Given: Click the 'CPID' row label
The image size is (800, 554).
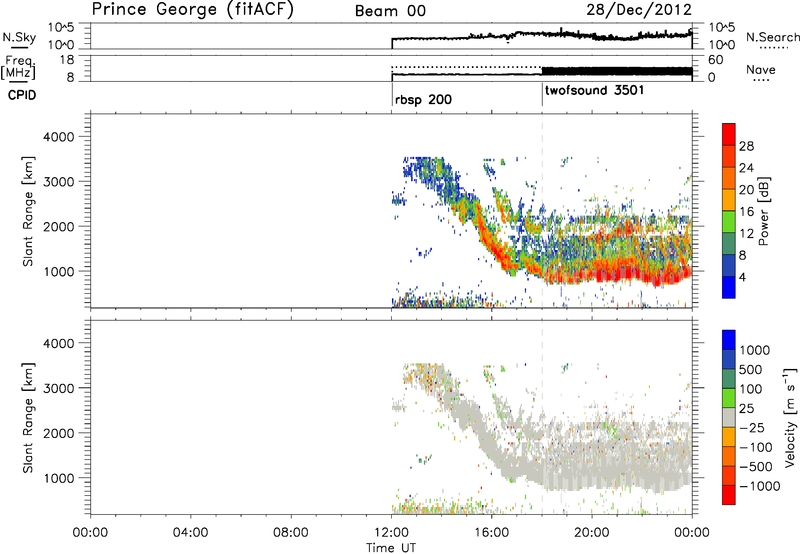Looking at the screenshot, I should pyautogui.click(x=22, y=95).
